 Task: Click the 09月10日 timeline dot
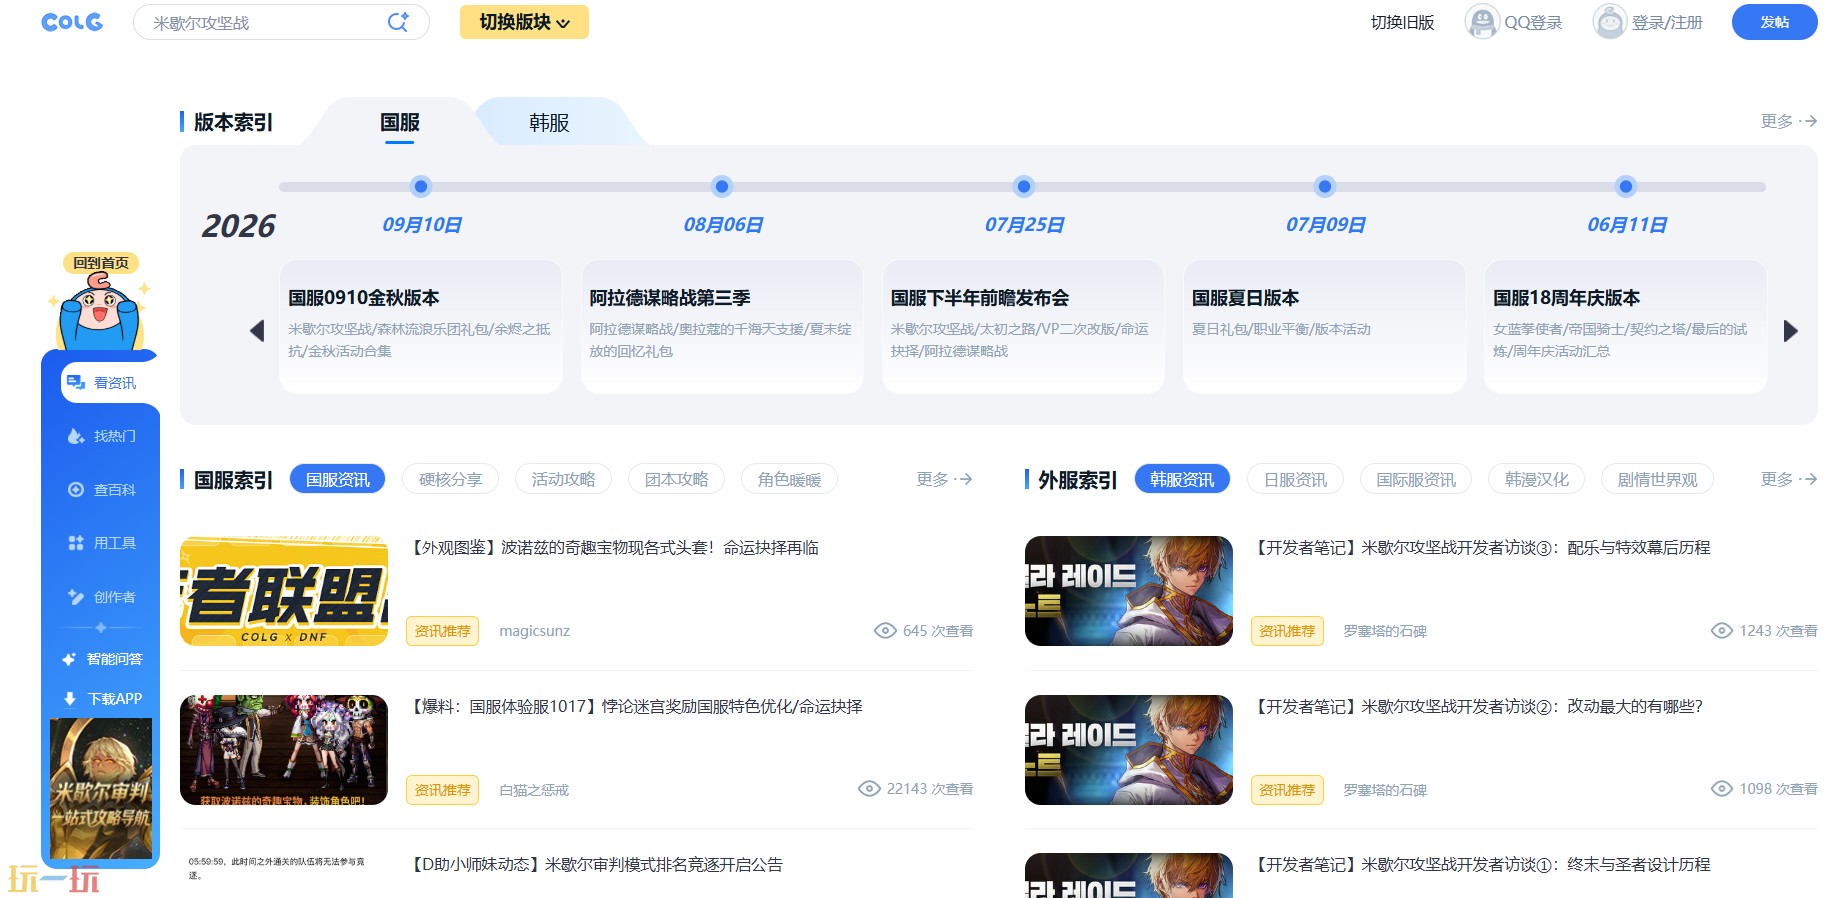pyautogui.click(x=421, y=186)
